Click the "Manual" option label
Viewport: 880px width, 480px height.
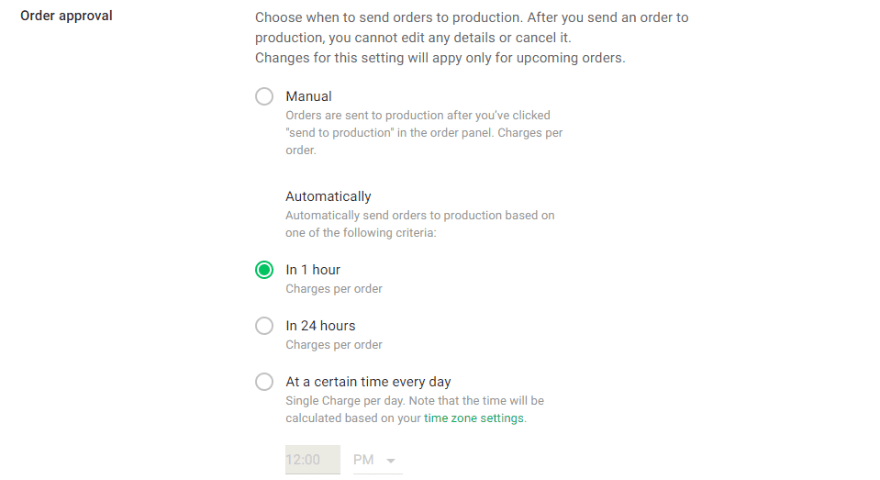(x=308, y=97)
